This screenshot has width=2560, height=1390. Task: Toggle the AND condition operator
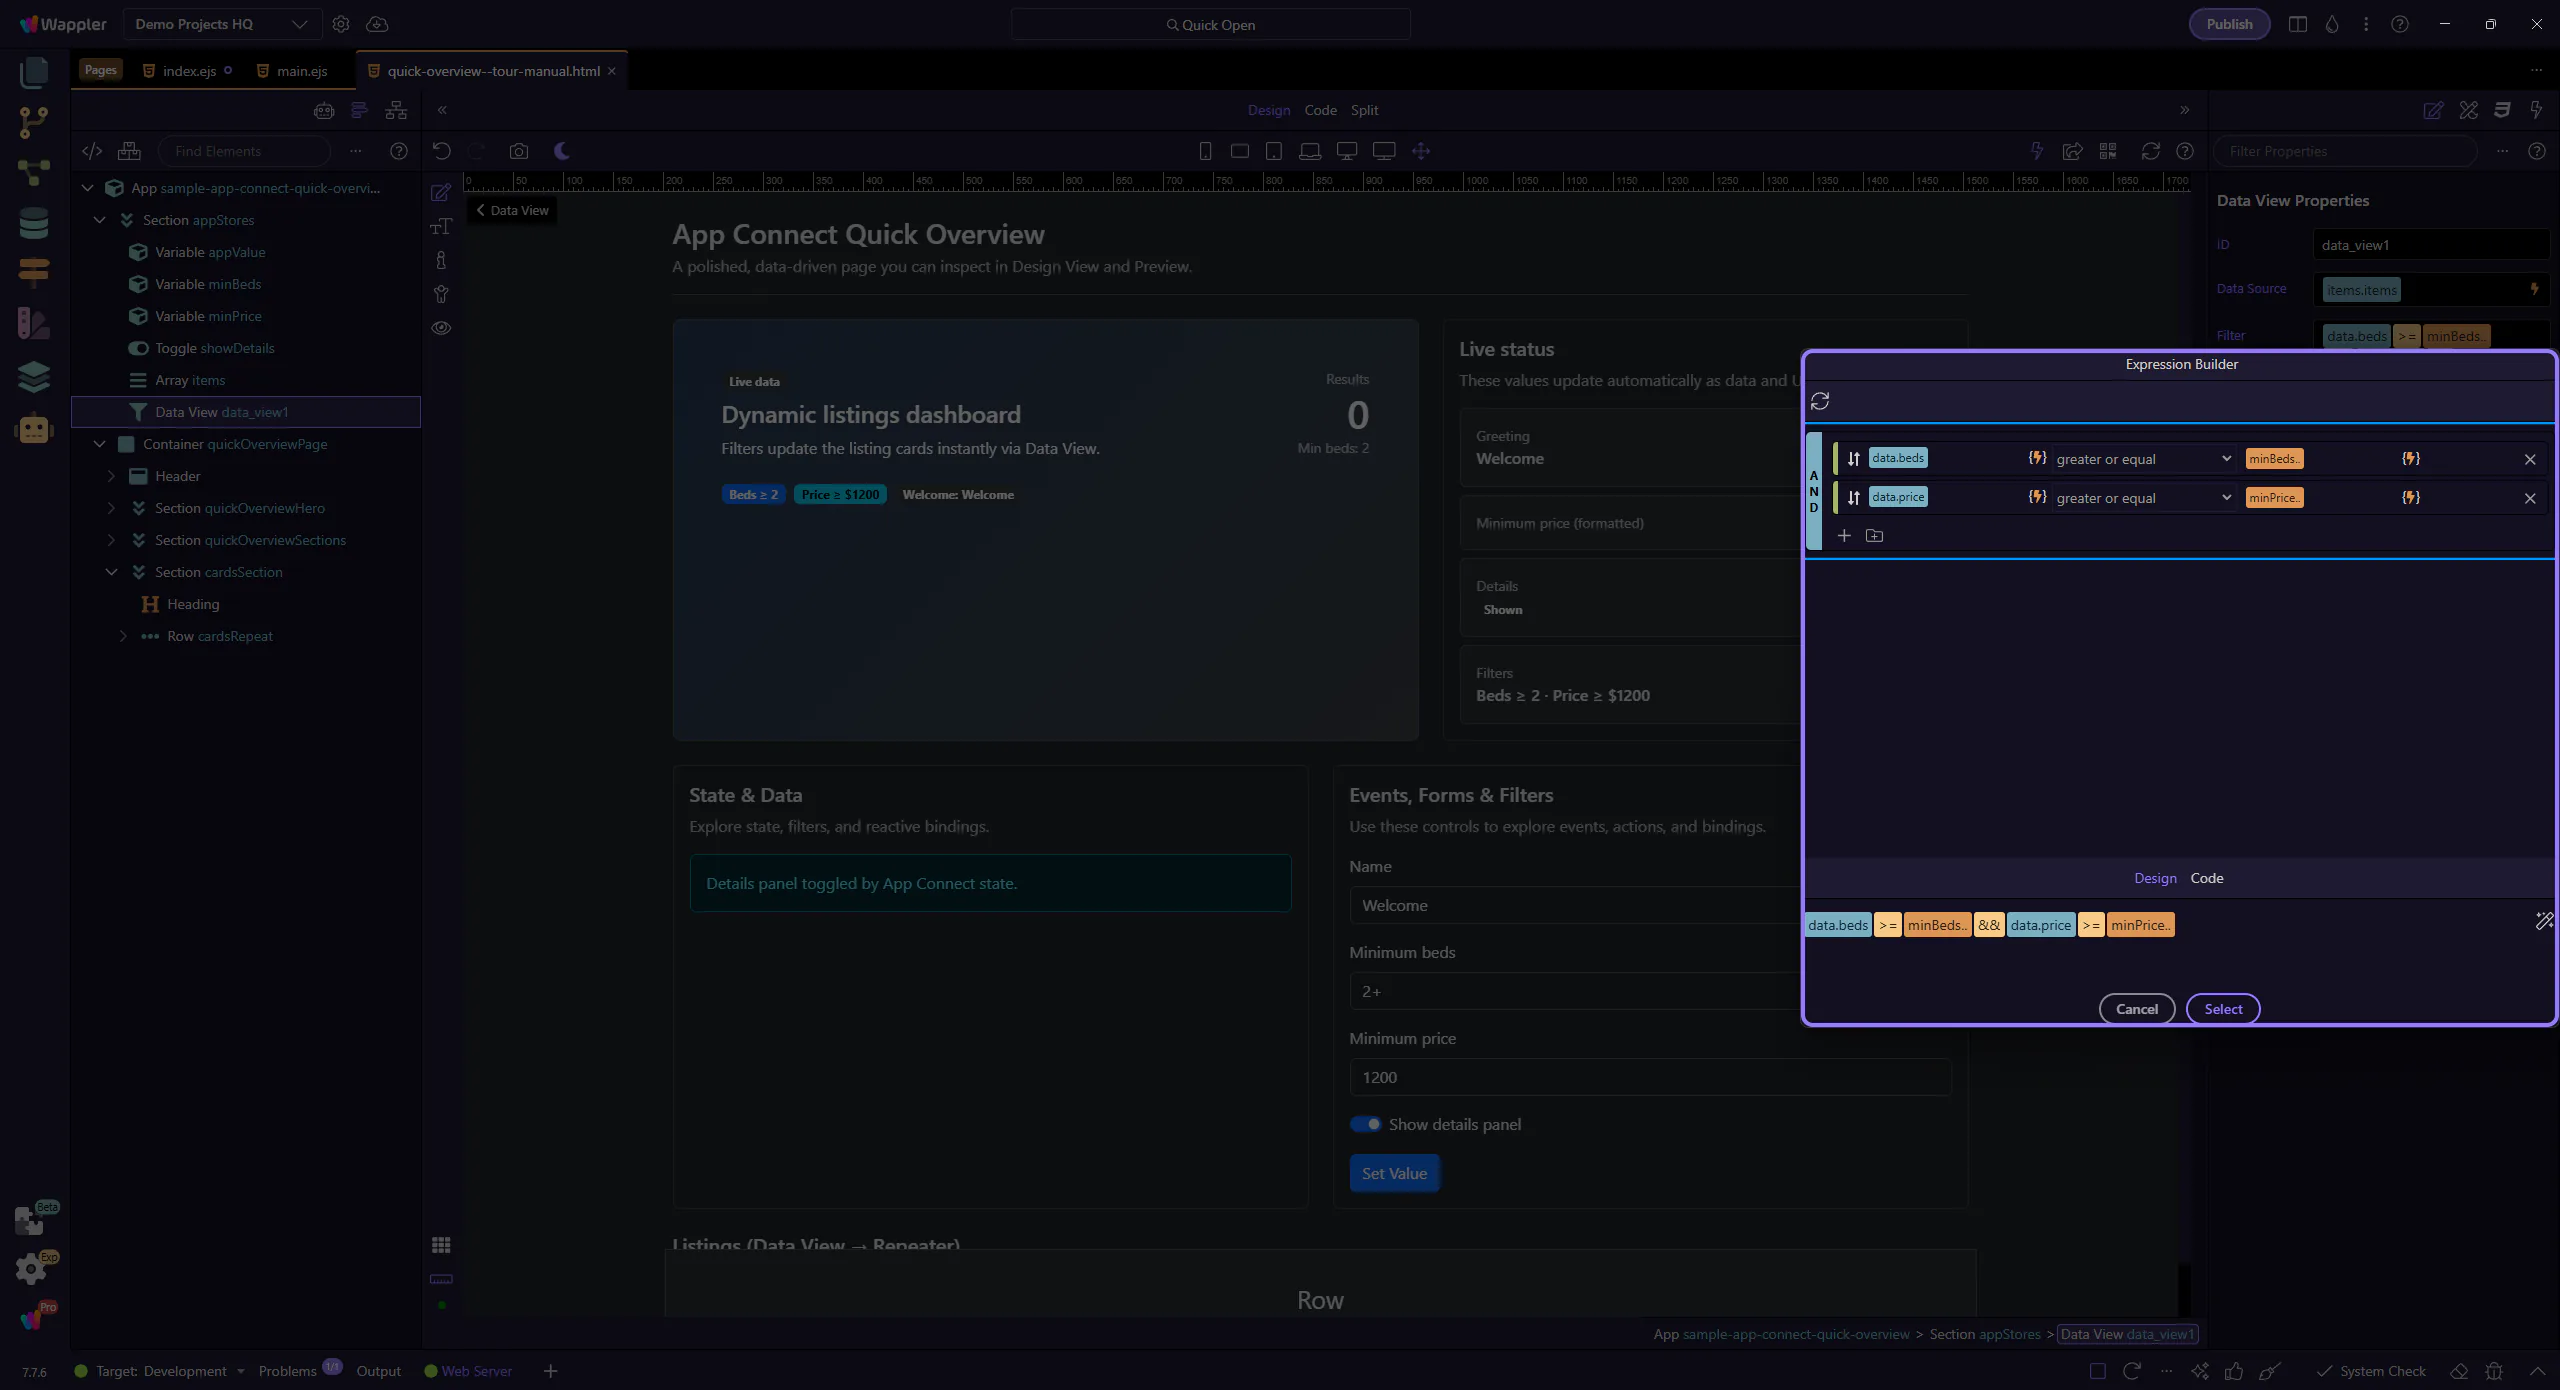[1813, 491]
